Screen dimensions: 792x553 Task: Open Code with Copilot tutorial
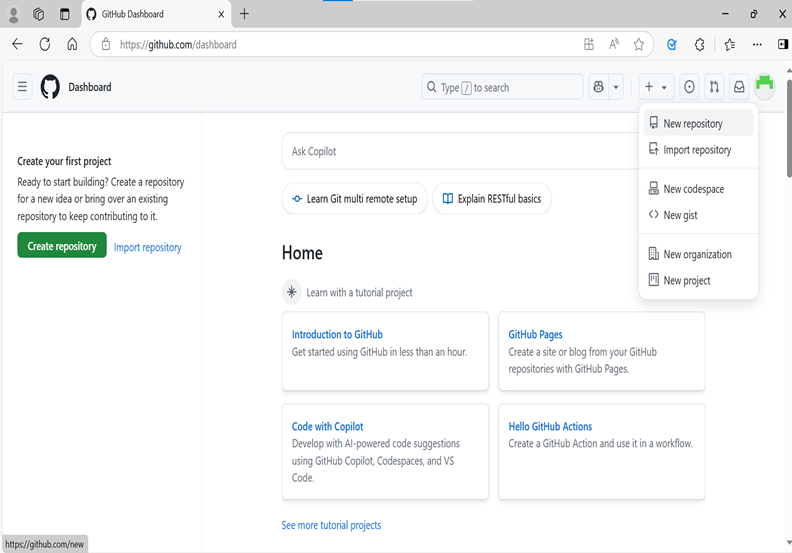327,426
